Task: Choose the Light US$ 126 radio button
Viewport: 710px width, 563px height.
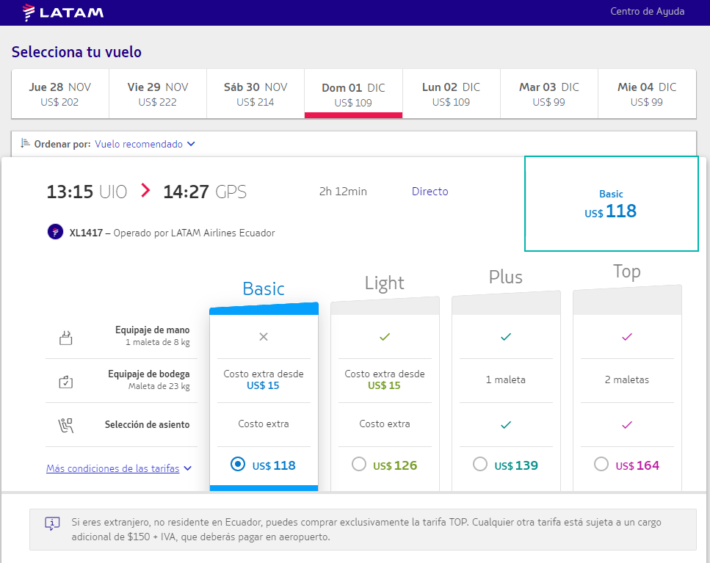Action: 359,464
